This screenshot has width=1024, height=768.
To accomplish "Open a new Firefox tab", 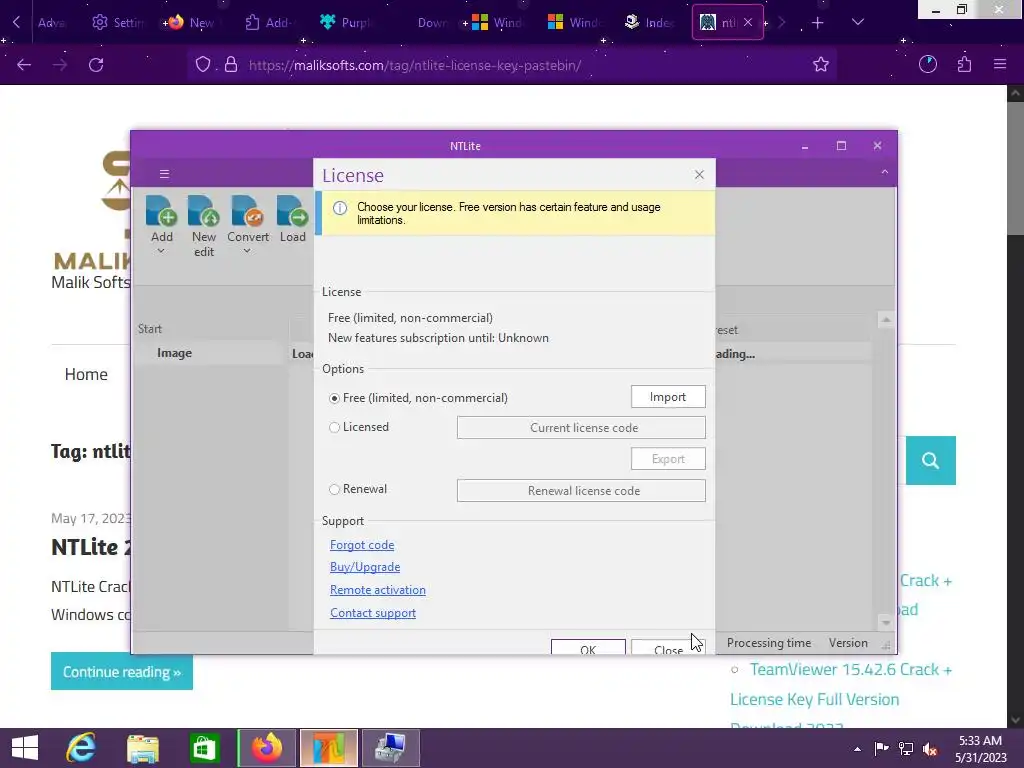I will coord(818,23).
